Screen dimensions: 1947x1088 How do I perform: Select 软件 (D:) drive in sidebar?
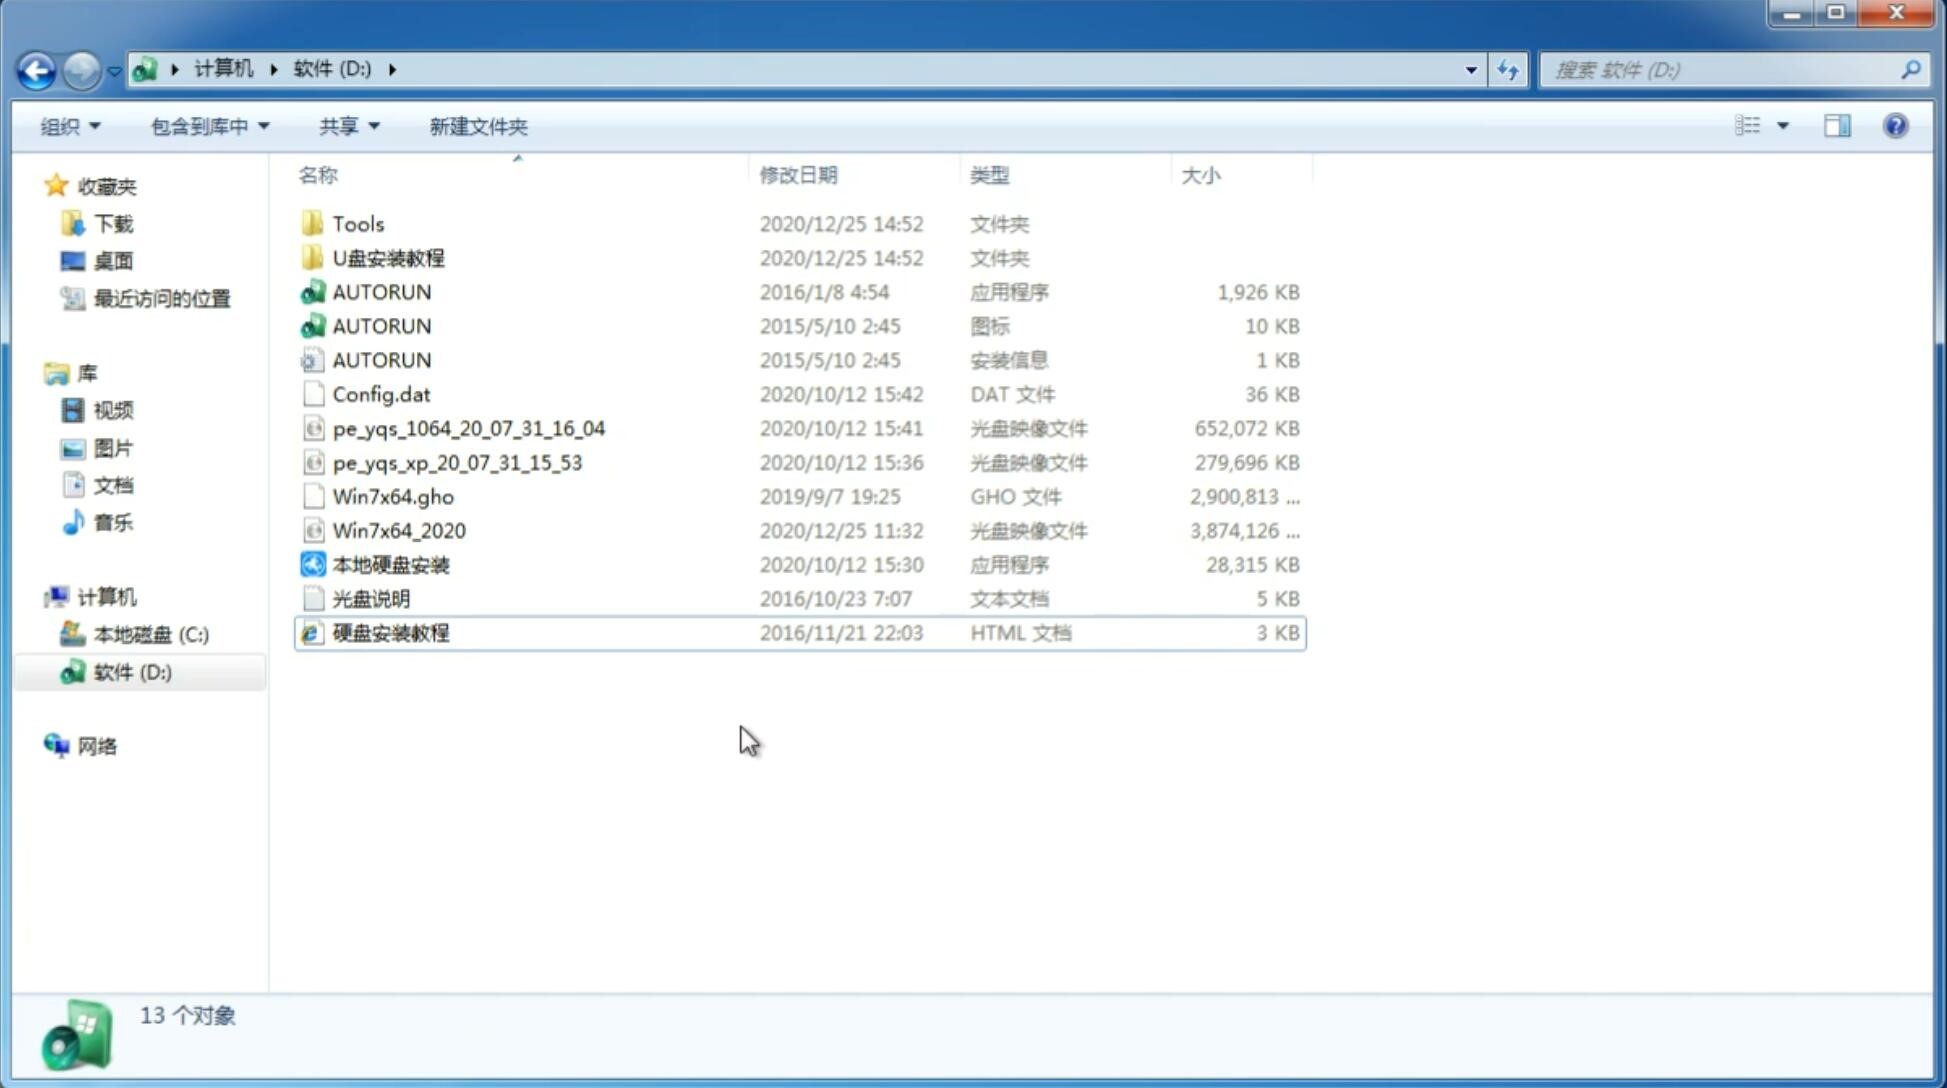click(131, 672)
